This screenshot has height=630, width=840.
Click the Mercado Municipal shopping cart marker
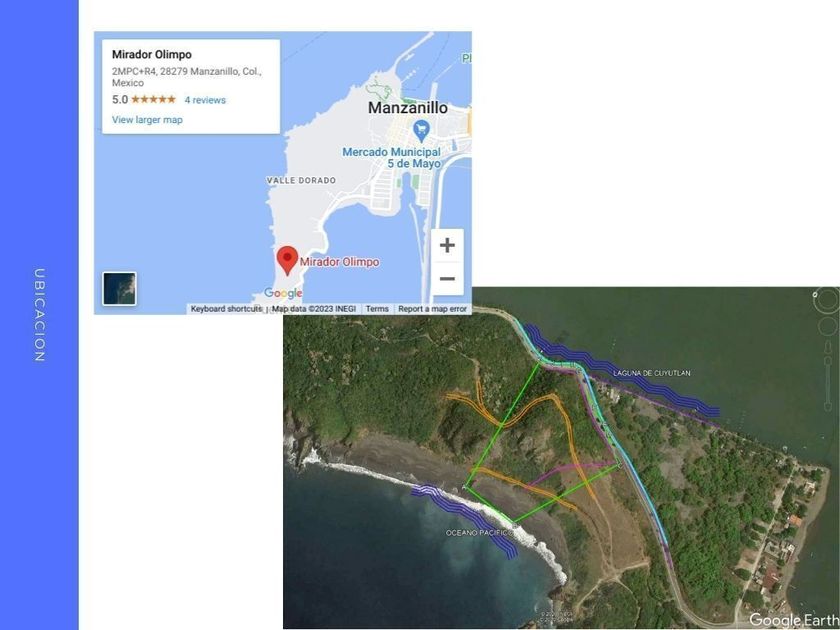pyautogui.click(x=422, y=129)
